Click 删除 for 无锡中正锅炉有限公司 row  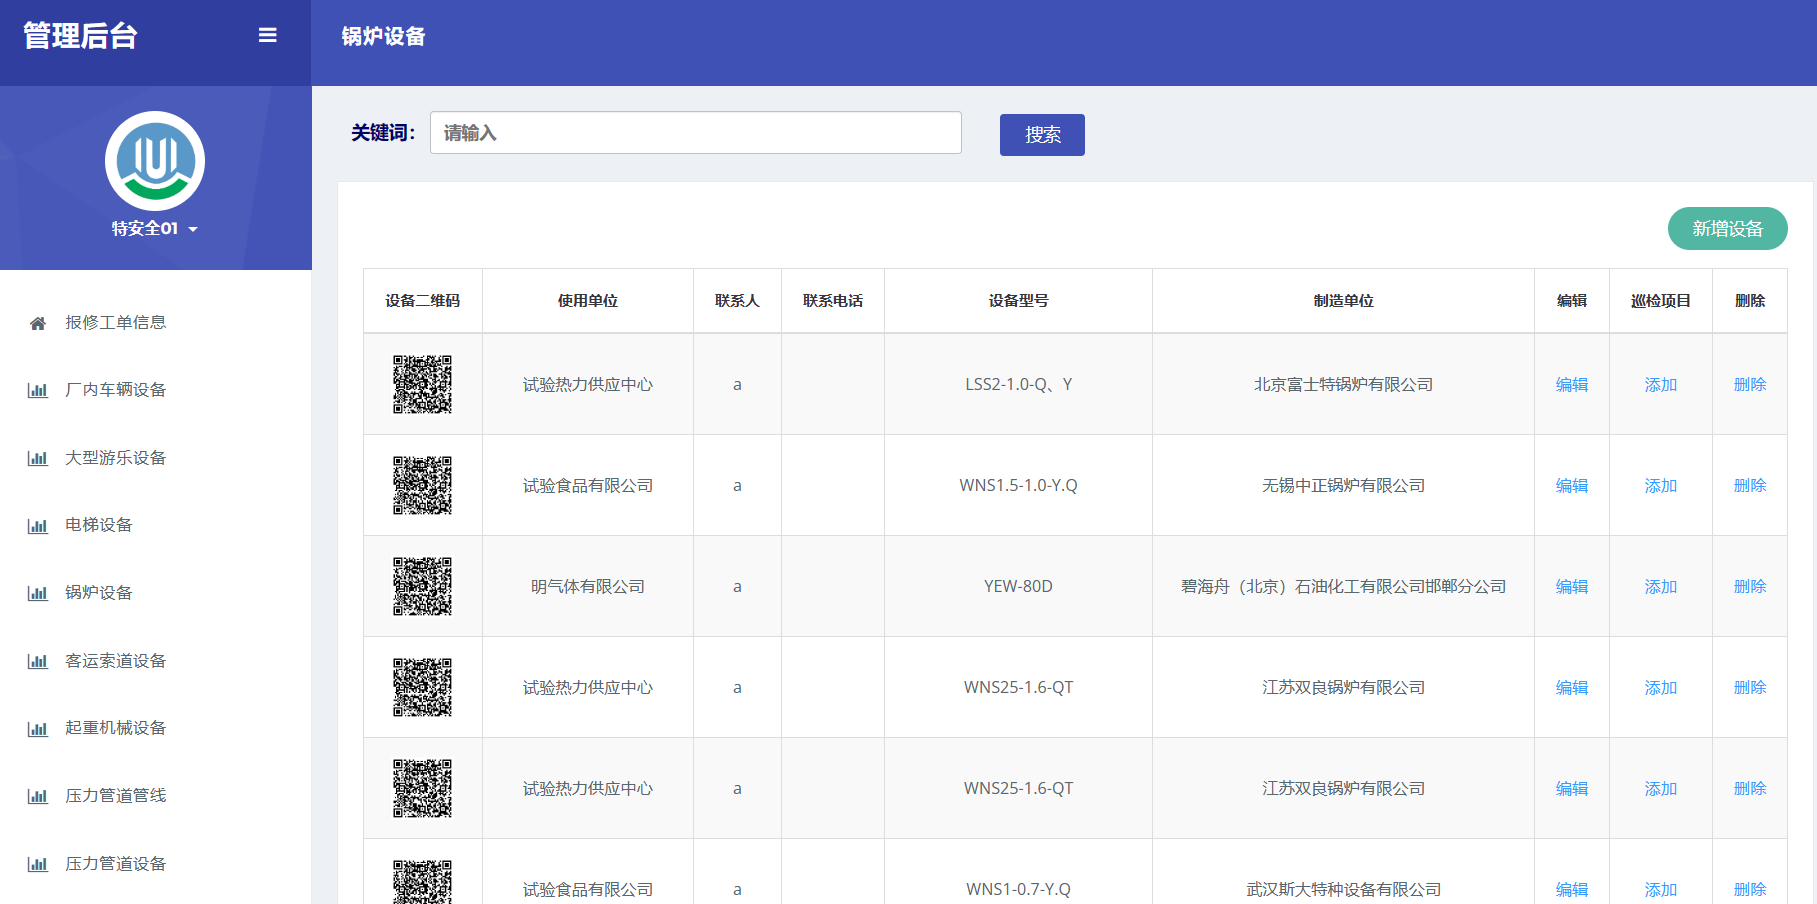coord(1750,485)
